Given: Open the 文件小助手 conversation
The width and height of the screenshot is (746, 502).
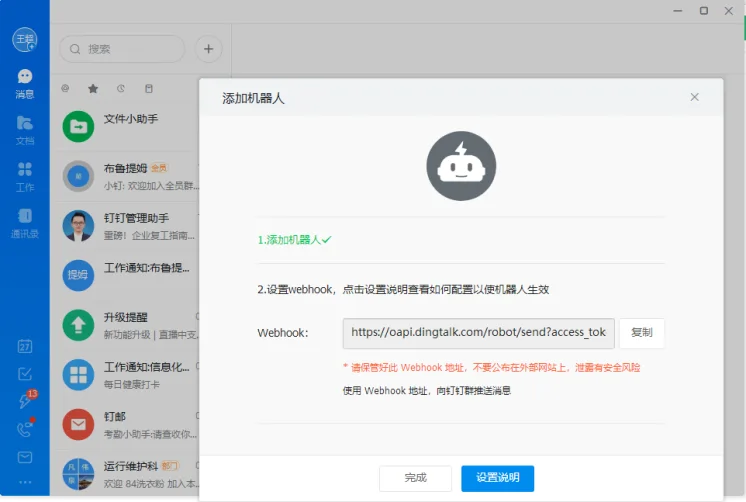Looking at the screenshot, I should pos(128,127).
